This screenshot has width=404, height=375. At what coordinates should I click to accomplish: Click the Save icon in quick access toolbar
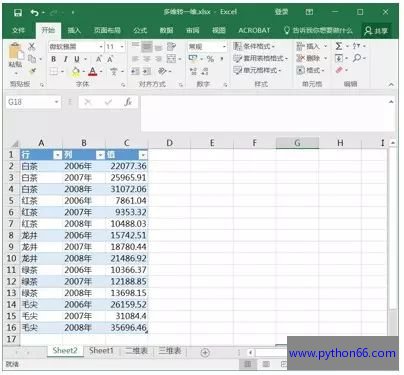click(18, 13)
